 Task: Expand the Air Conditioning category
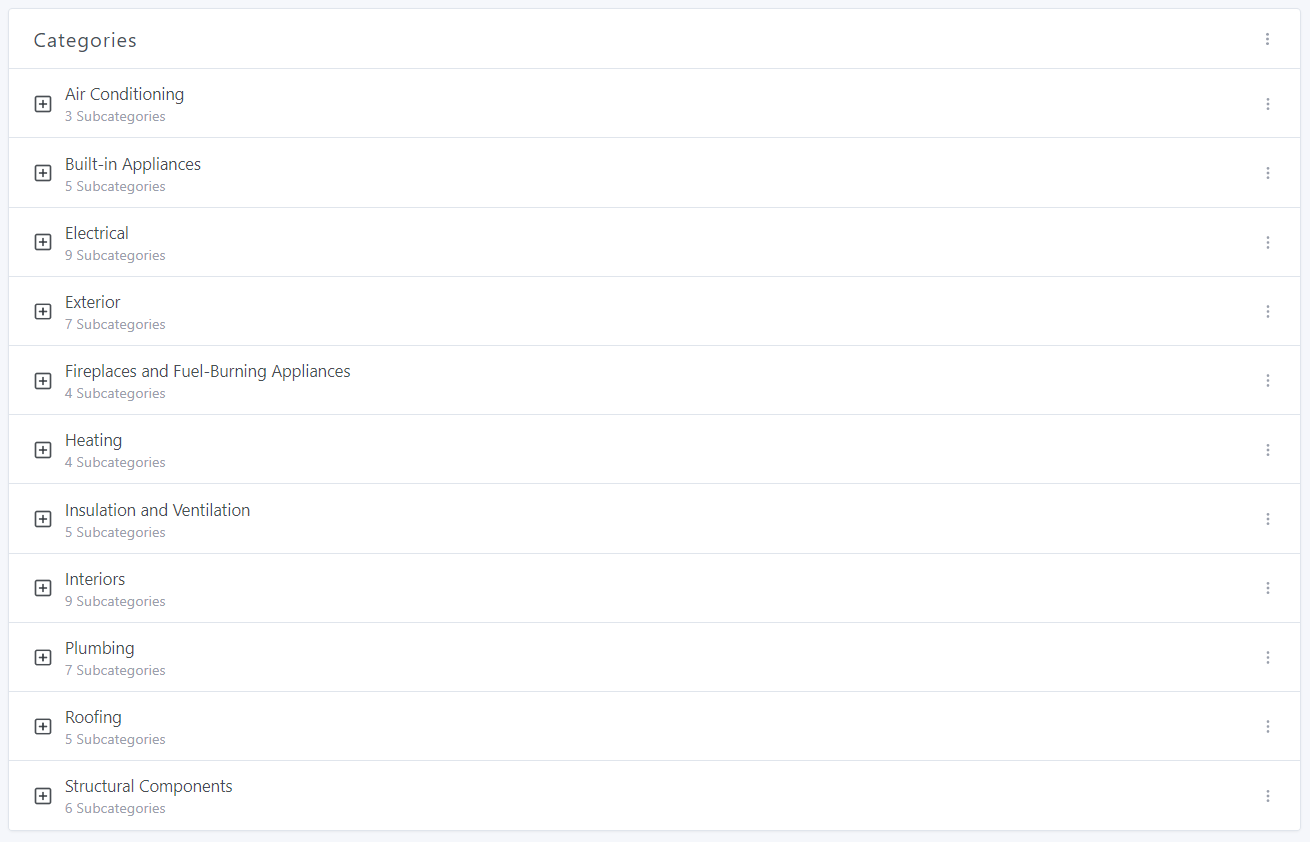click(x=43, y=104)
